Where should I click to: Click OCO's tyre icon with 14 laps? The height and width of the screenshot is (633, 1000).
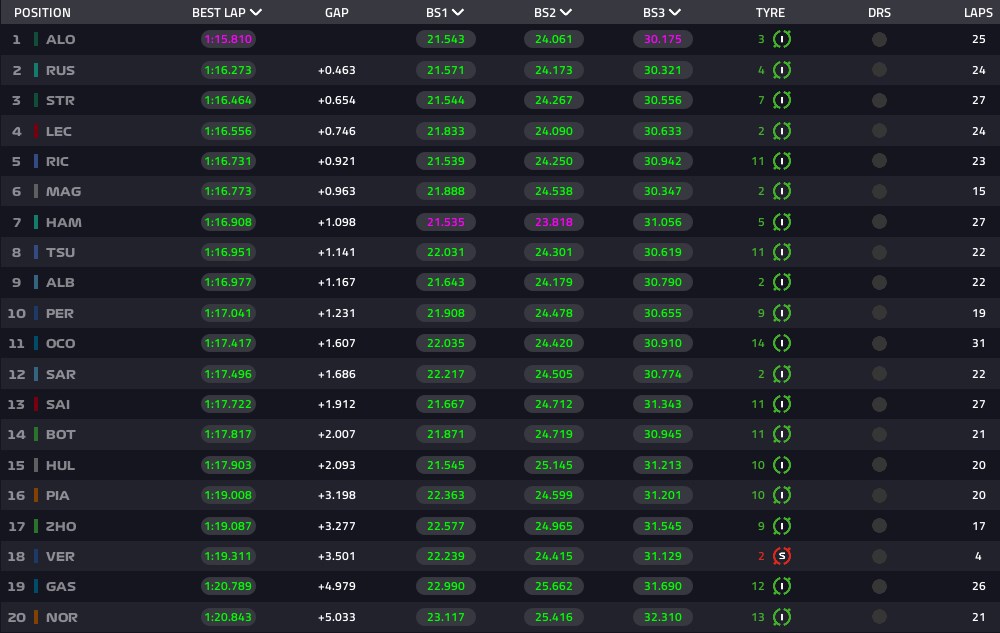coord(782,344)
